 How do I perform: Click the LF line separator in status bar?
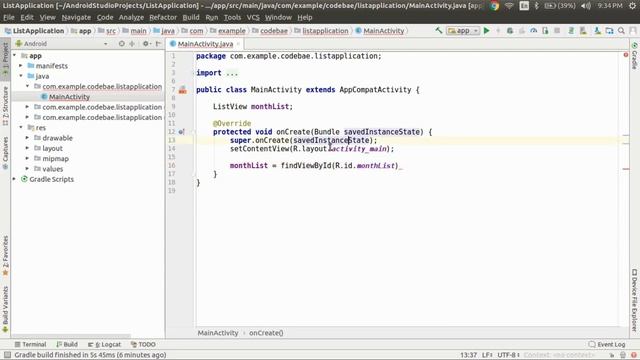(x=487, y=355)
